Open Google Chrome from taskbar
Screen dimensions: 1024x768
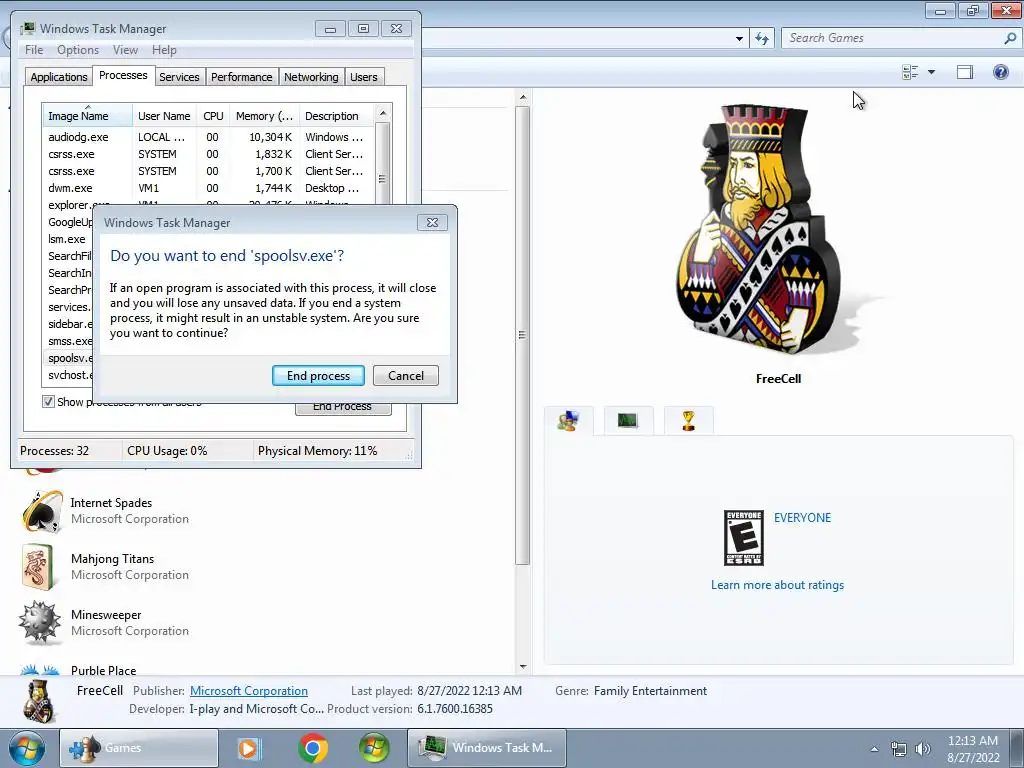(x=313, y=748)
